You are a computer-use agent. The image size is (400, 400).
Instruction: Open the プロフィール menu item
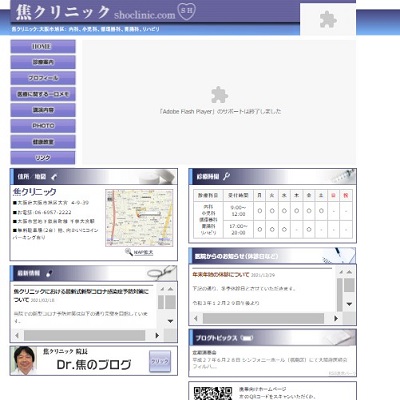click(43, 78)
